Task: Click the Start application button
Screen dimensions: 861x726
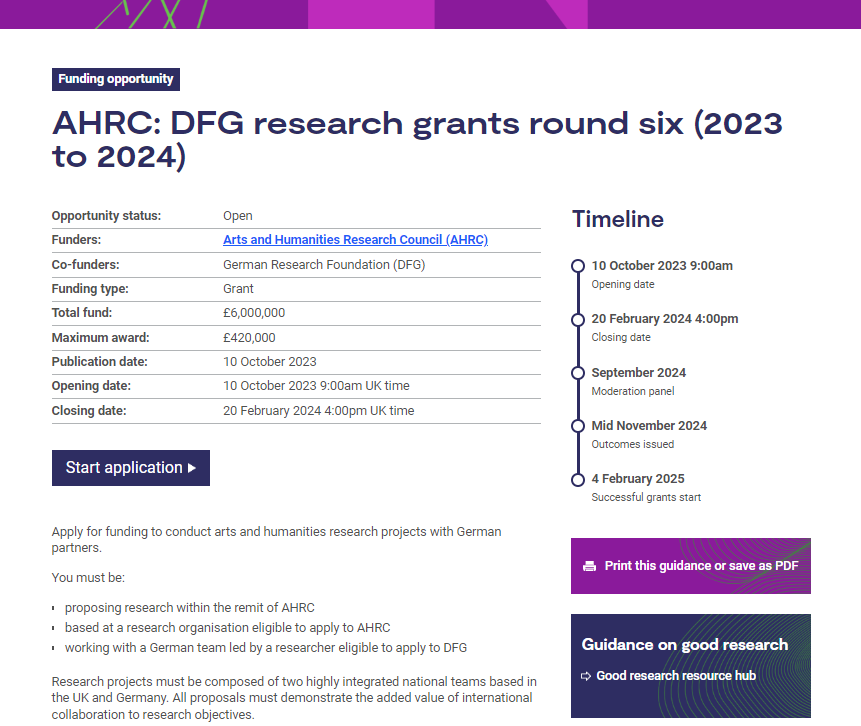Action: coord(131,468)
